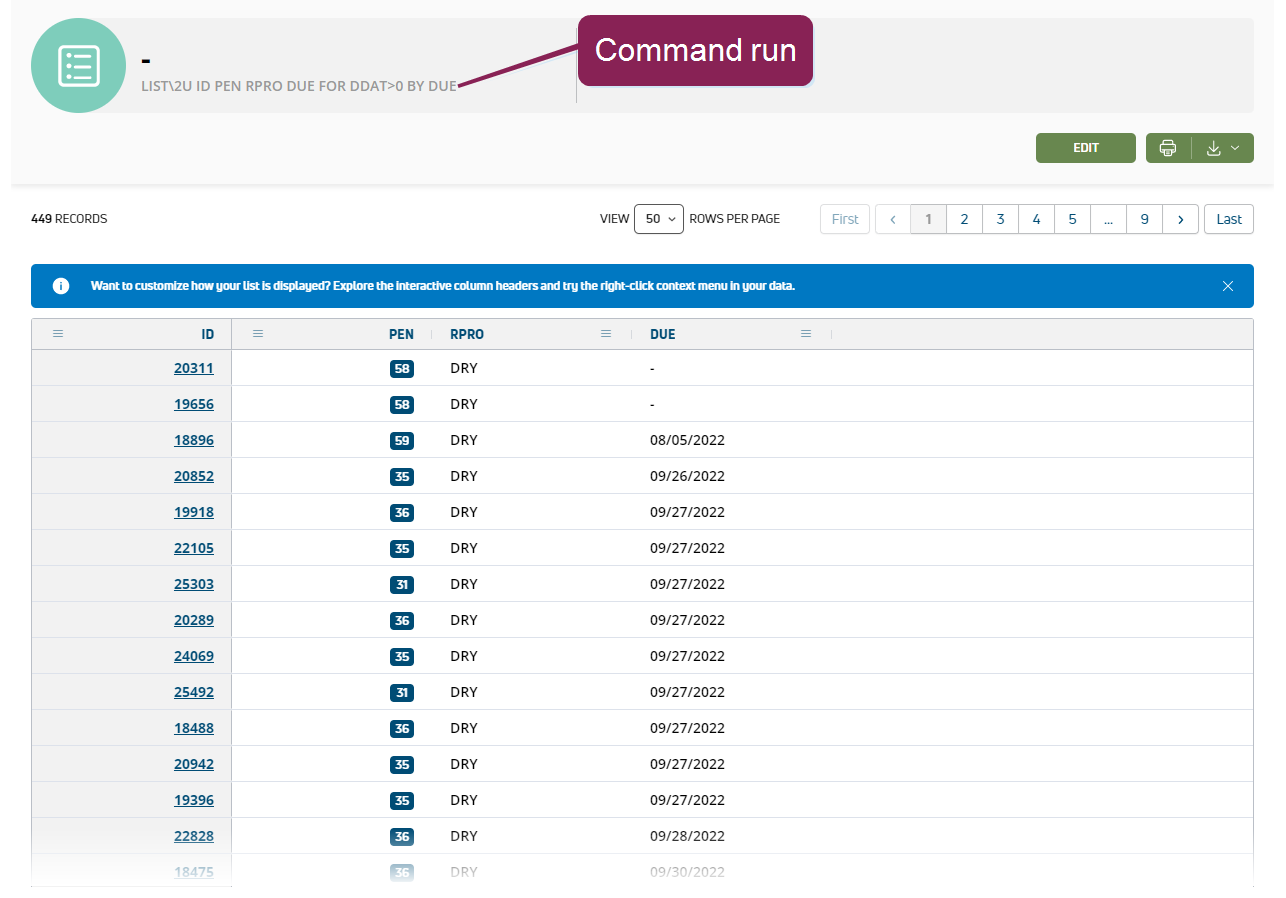Click the Last page button

tap(1229, 219)
